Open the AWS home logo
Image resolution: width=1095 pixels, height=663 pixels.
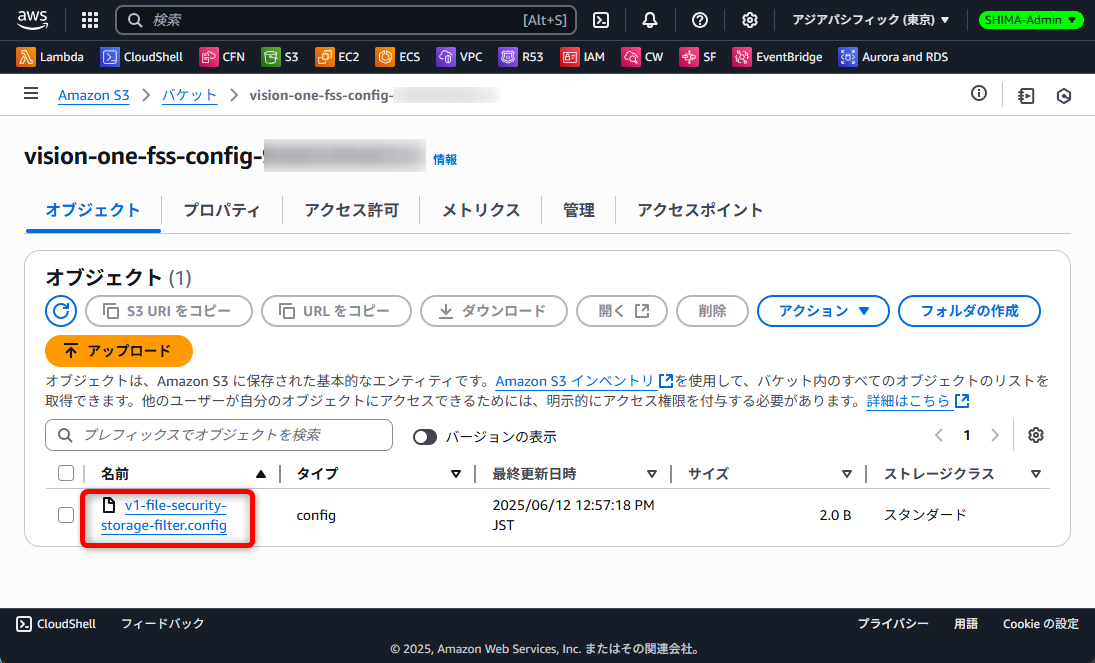tap(32, 20)
